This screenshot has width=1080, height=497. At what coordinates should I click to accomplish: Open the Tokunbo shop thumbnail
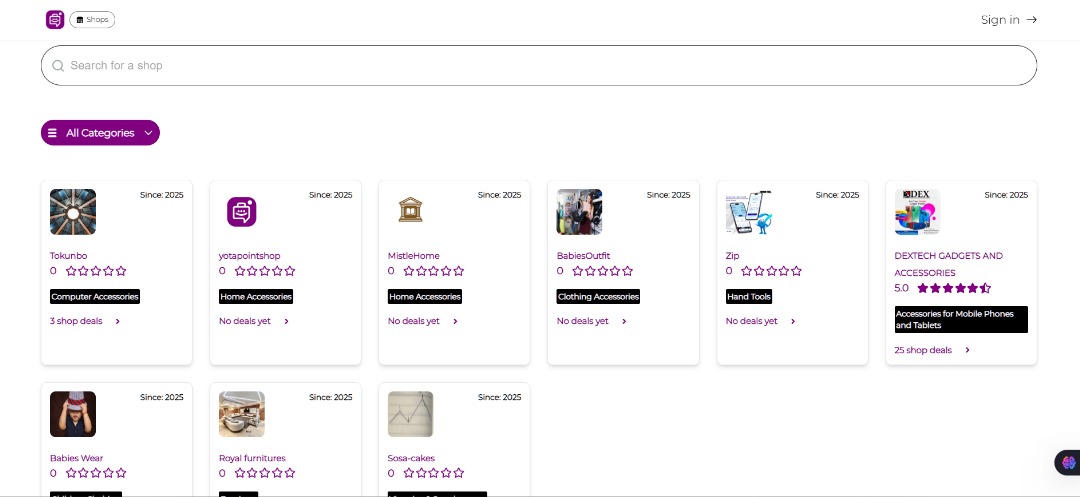(73, 212)
